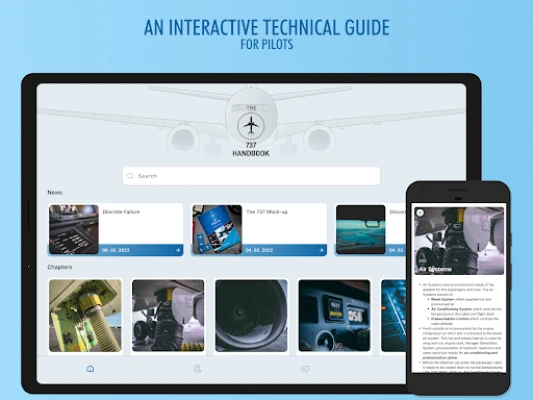Close the Air Systems page on phone

[420, 213]
